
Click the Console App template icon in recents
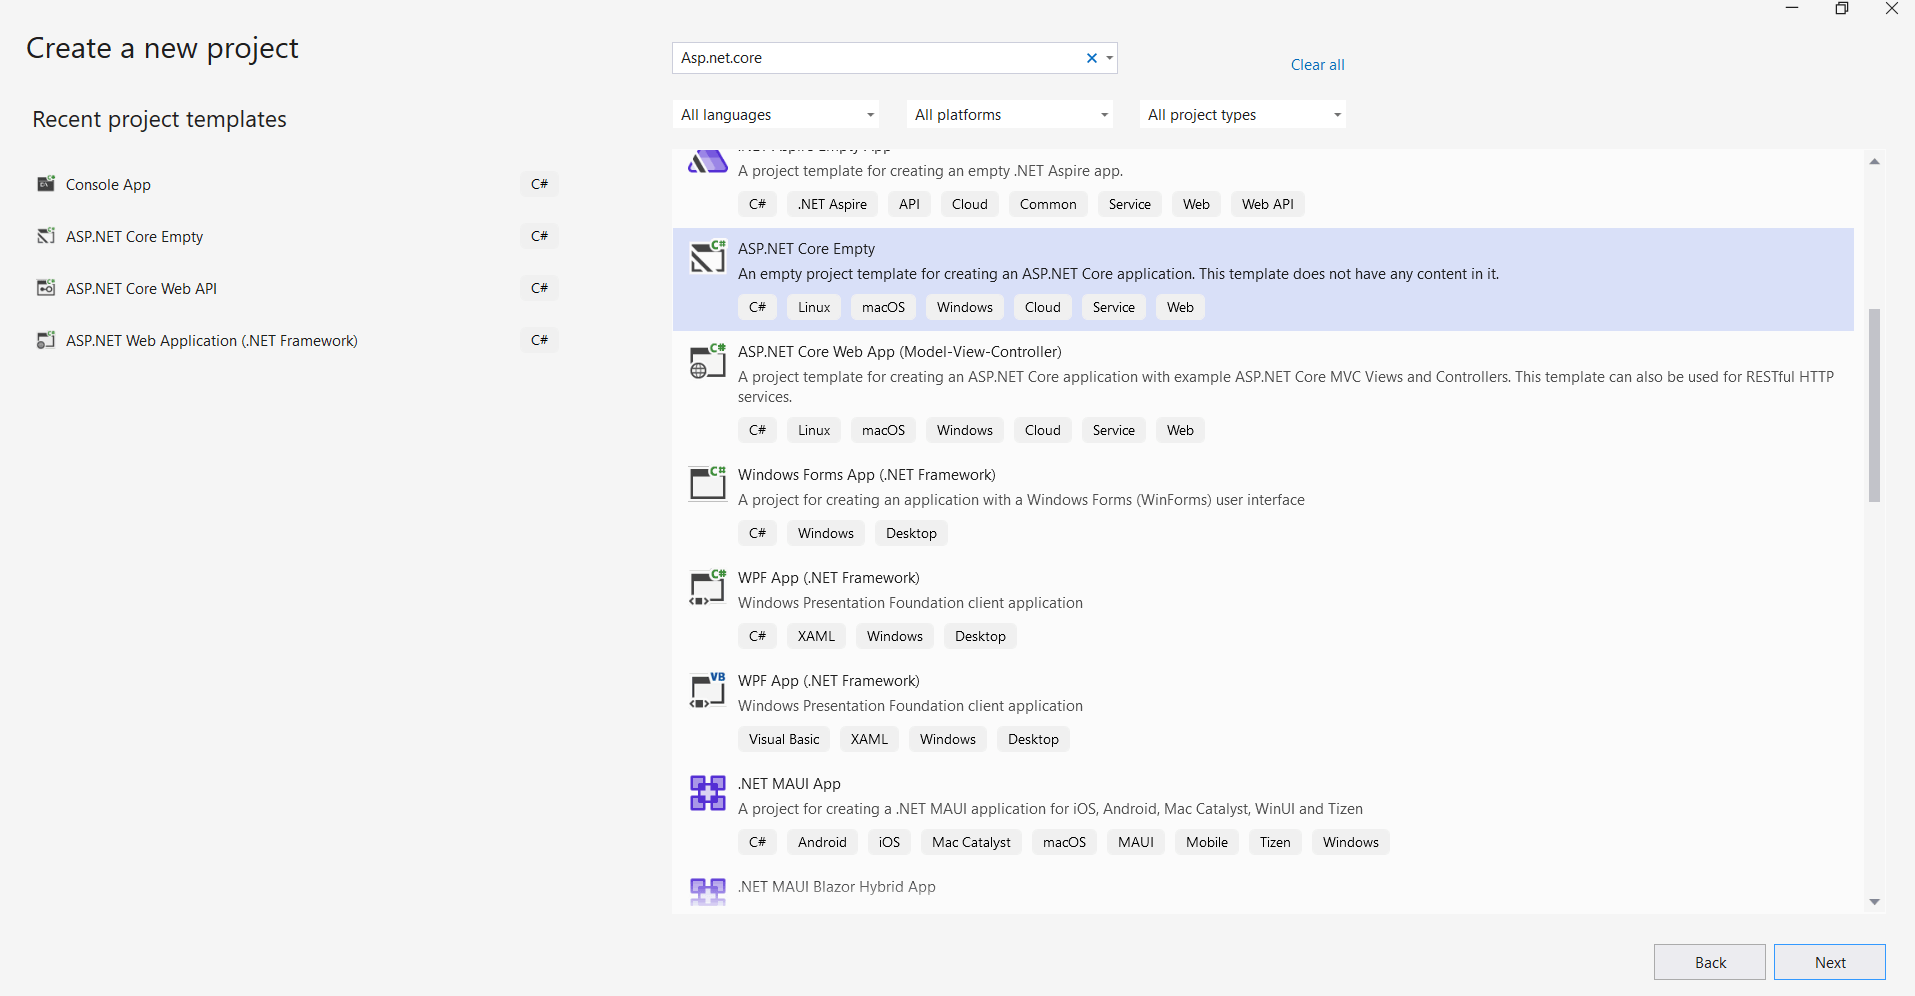click(x=45, y=184)
